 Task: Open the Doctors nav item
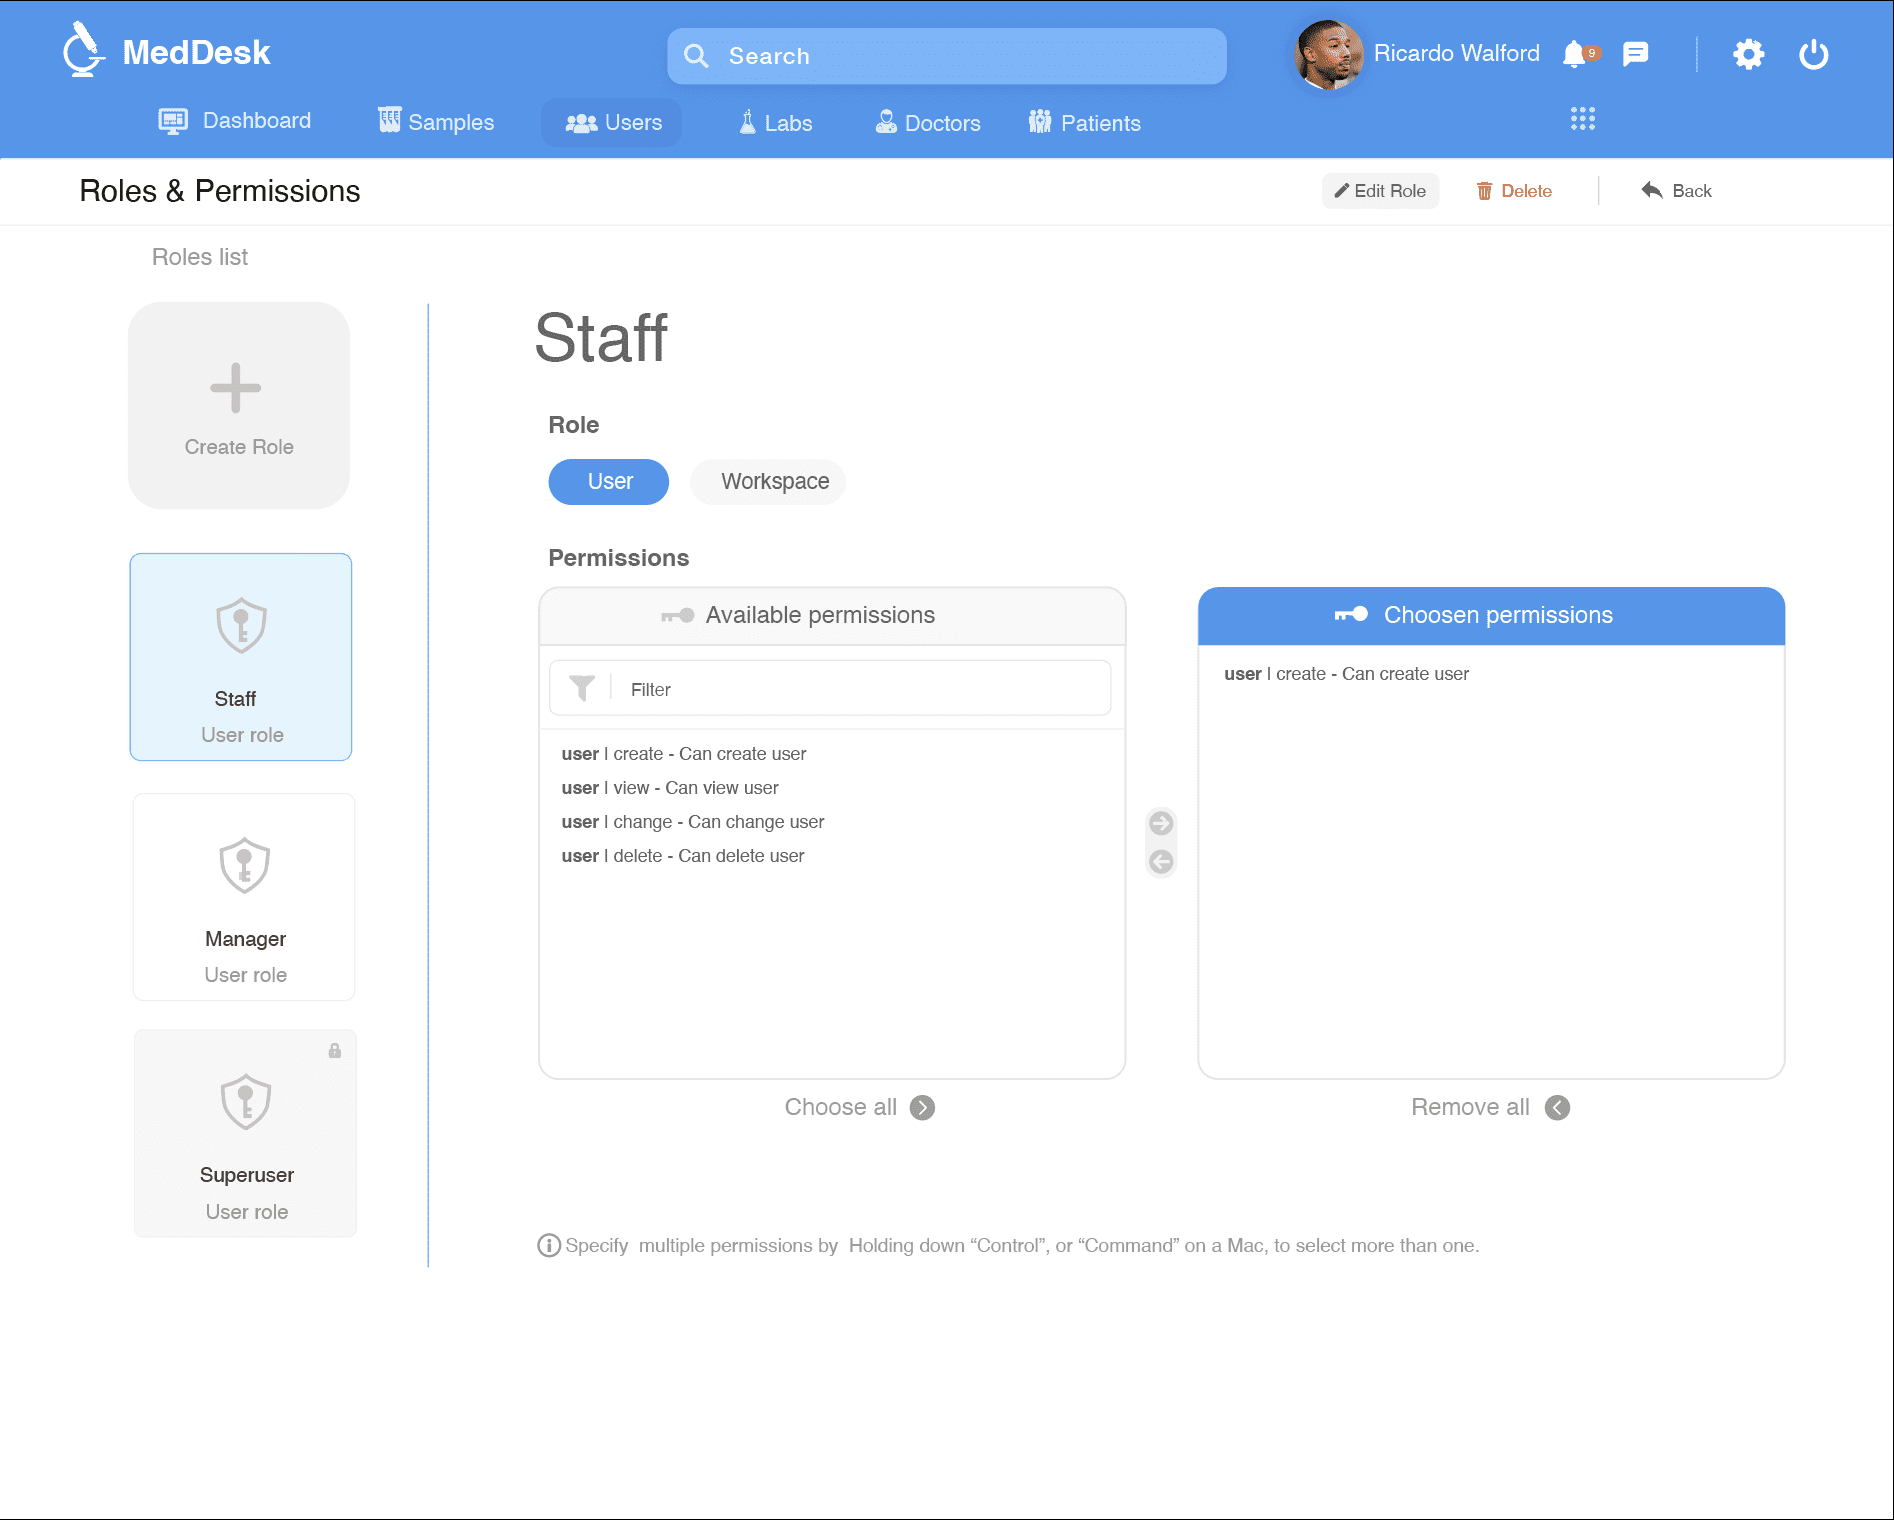tap(928, 122)
